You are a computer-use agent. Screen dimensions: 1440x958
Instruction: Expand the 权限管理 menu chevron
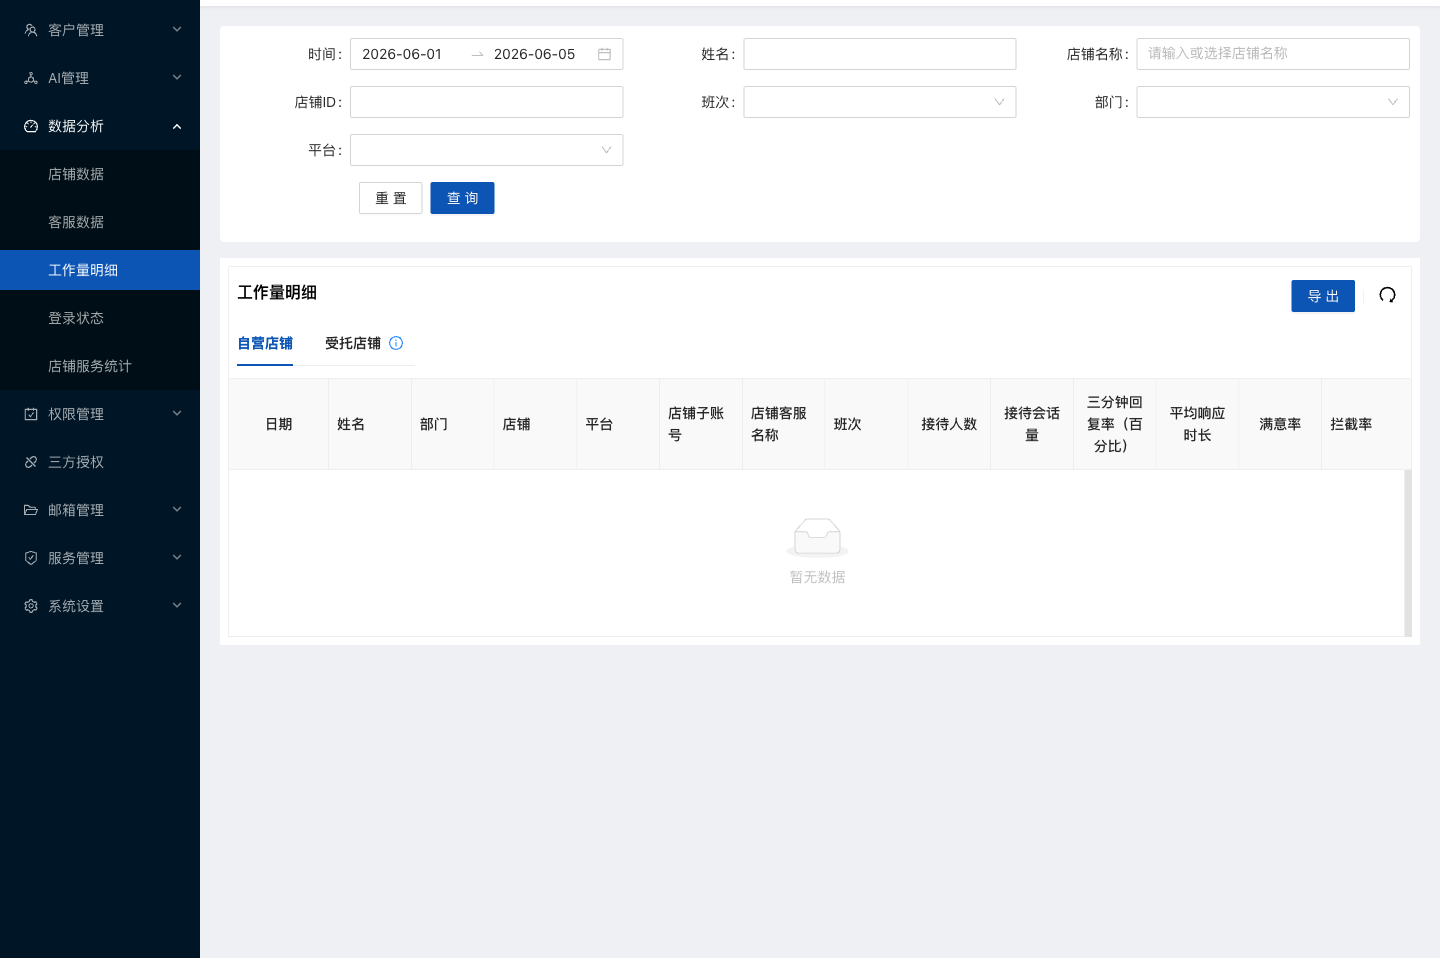click(x=177, y=414)
